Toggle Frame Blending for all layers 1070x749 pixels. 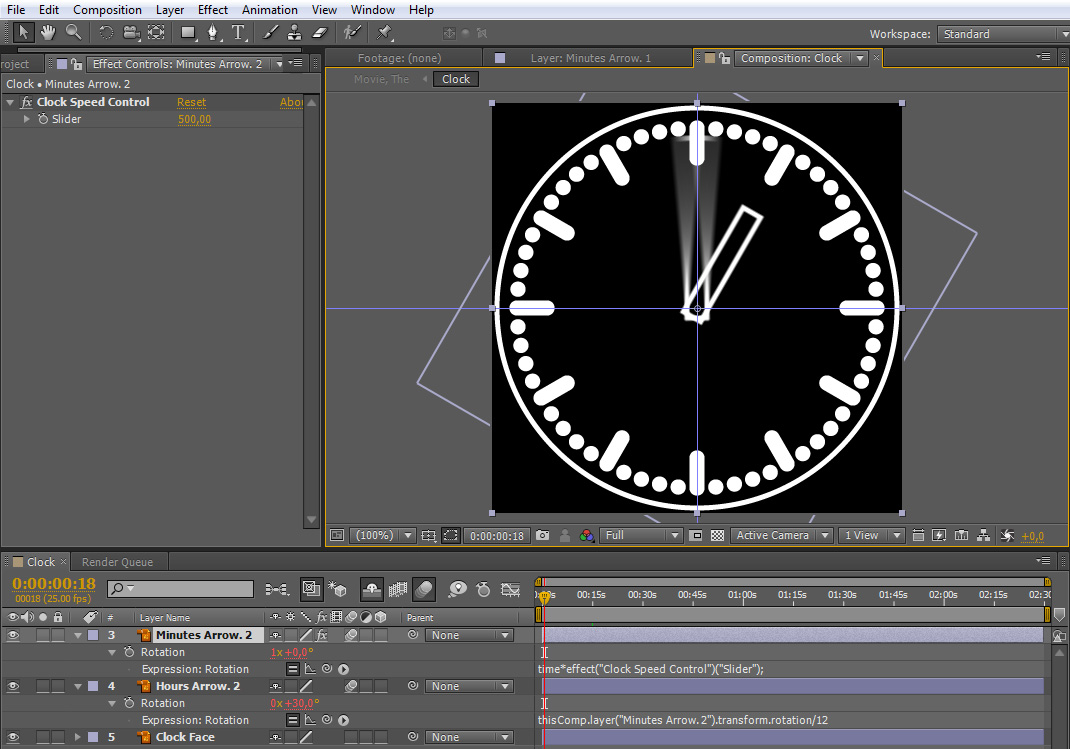click(398, 589)
